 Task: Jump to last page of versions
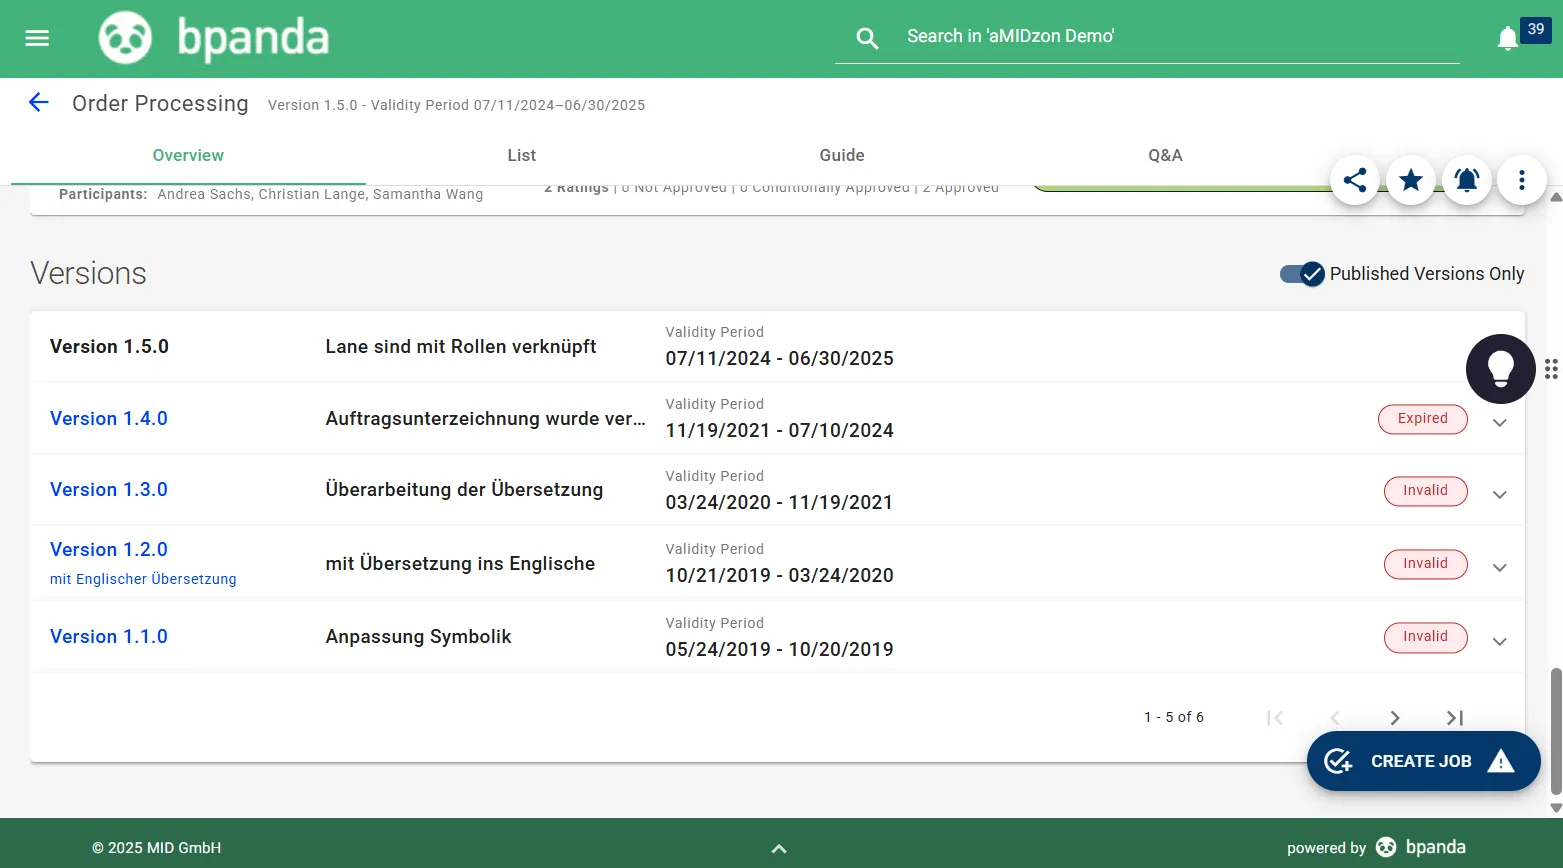tap(1455, 718)
